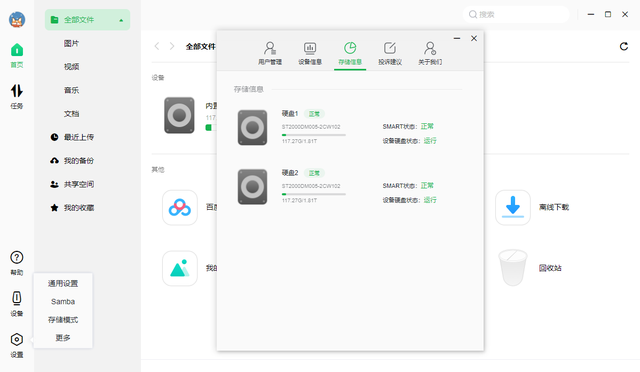This screenshot has width=640, height=372.
Task: Choose Samba from settings menu
Action: coord(63,301)
